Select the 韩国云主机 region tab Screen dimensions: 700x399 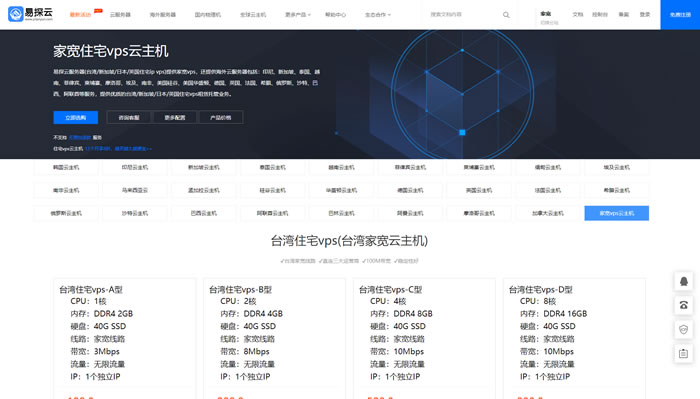(x=66, y=167)
